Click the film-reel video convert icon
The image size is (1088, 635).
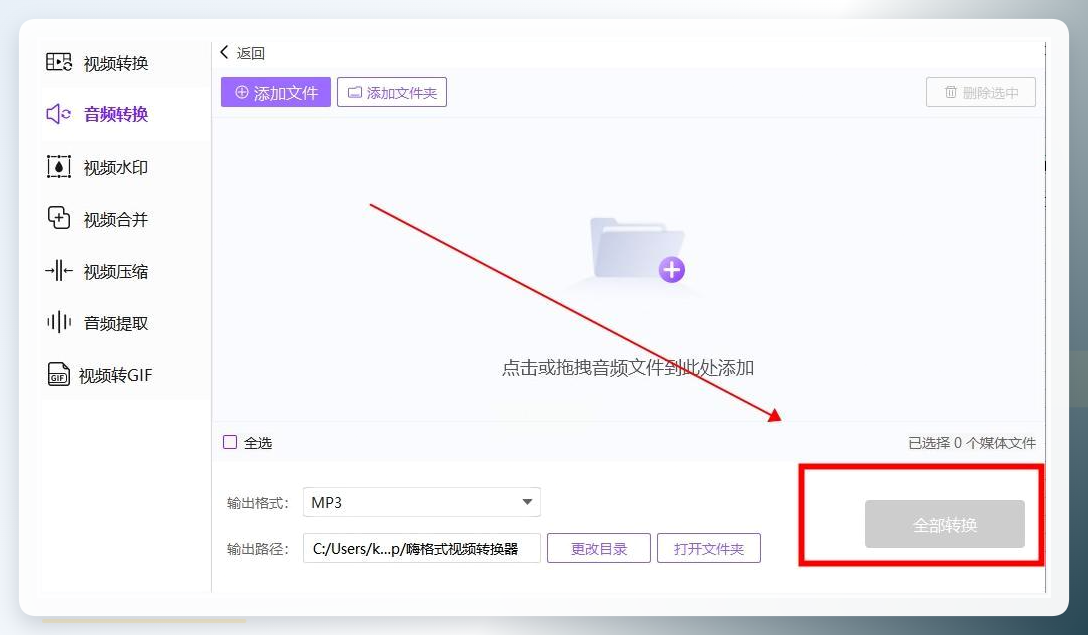[x=58, y=62]
